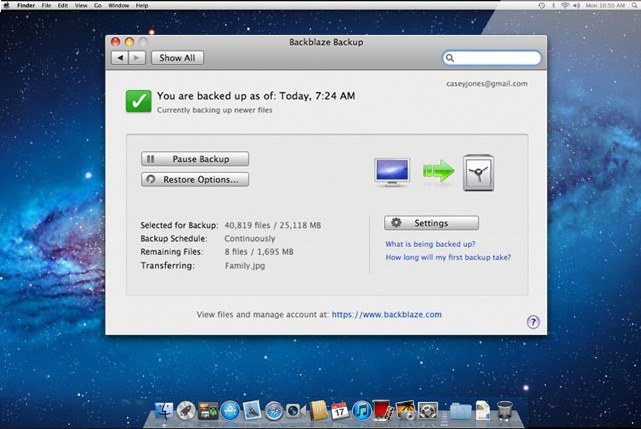
Task: Visit the https://www.backblaze.com link
Action: [386, 314]
